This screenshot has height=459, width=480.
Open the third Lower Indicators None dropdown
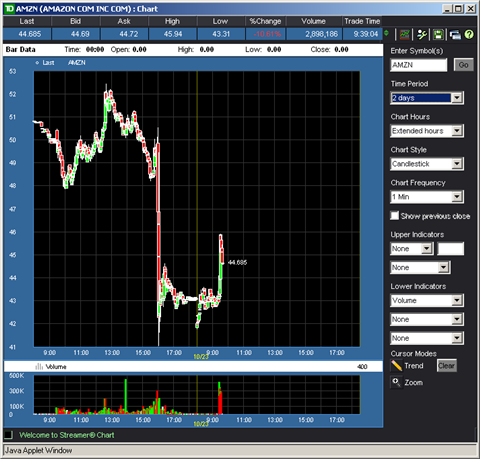(x=427, y=338)
